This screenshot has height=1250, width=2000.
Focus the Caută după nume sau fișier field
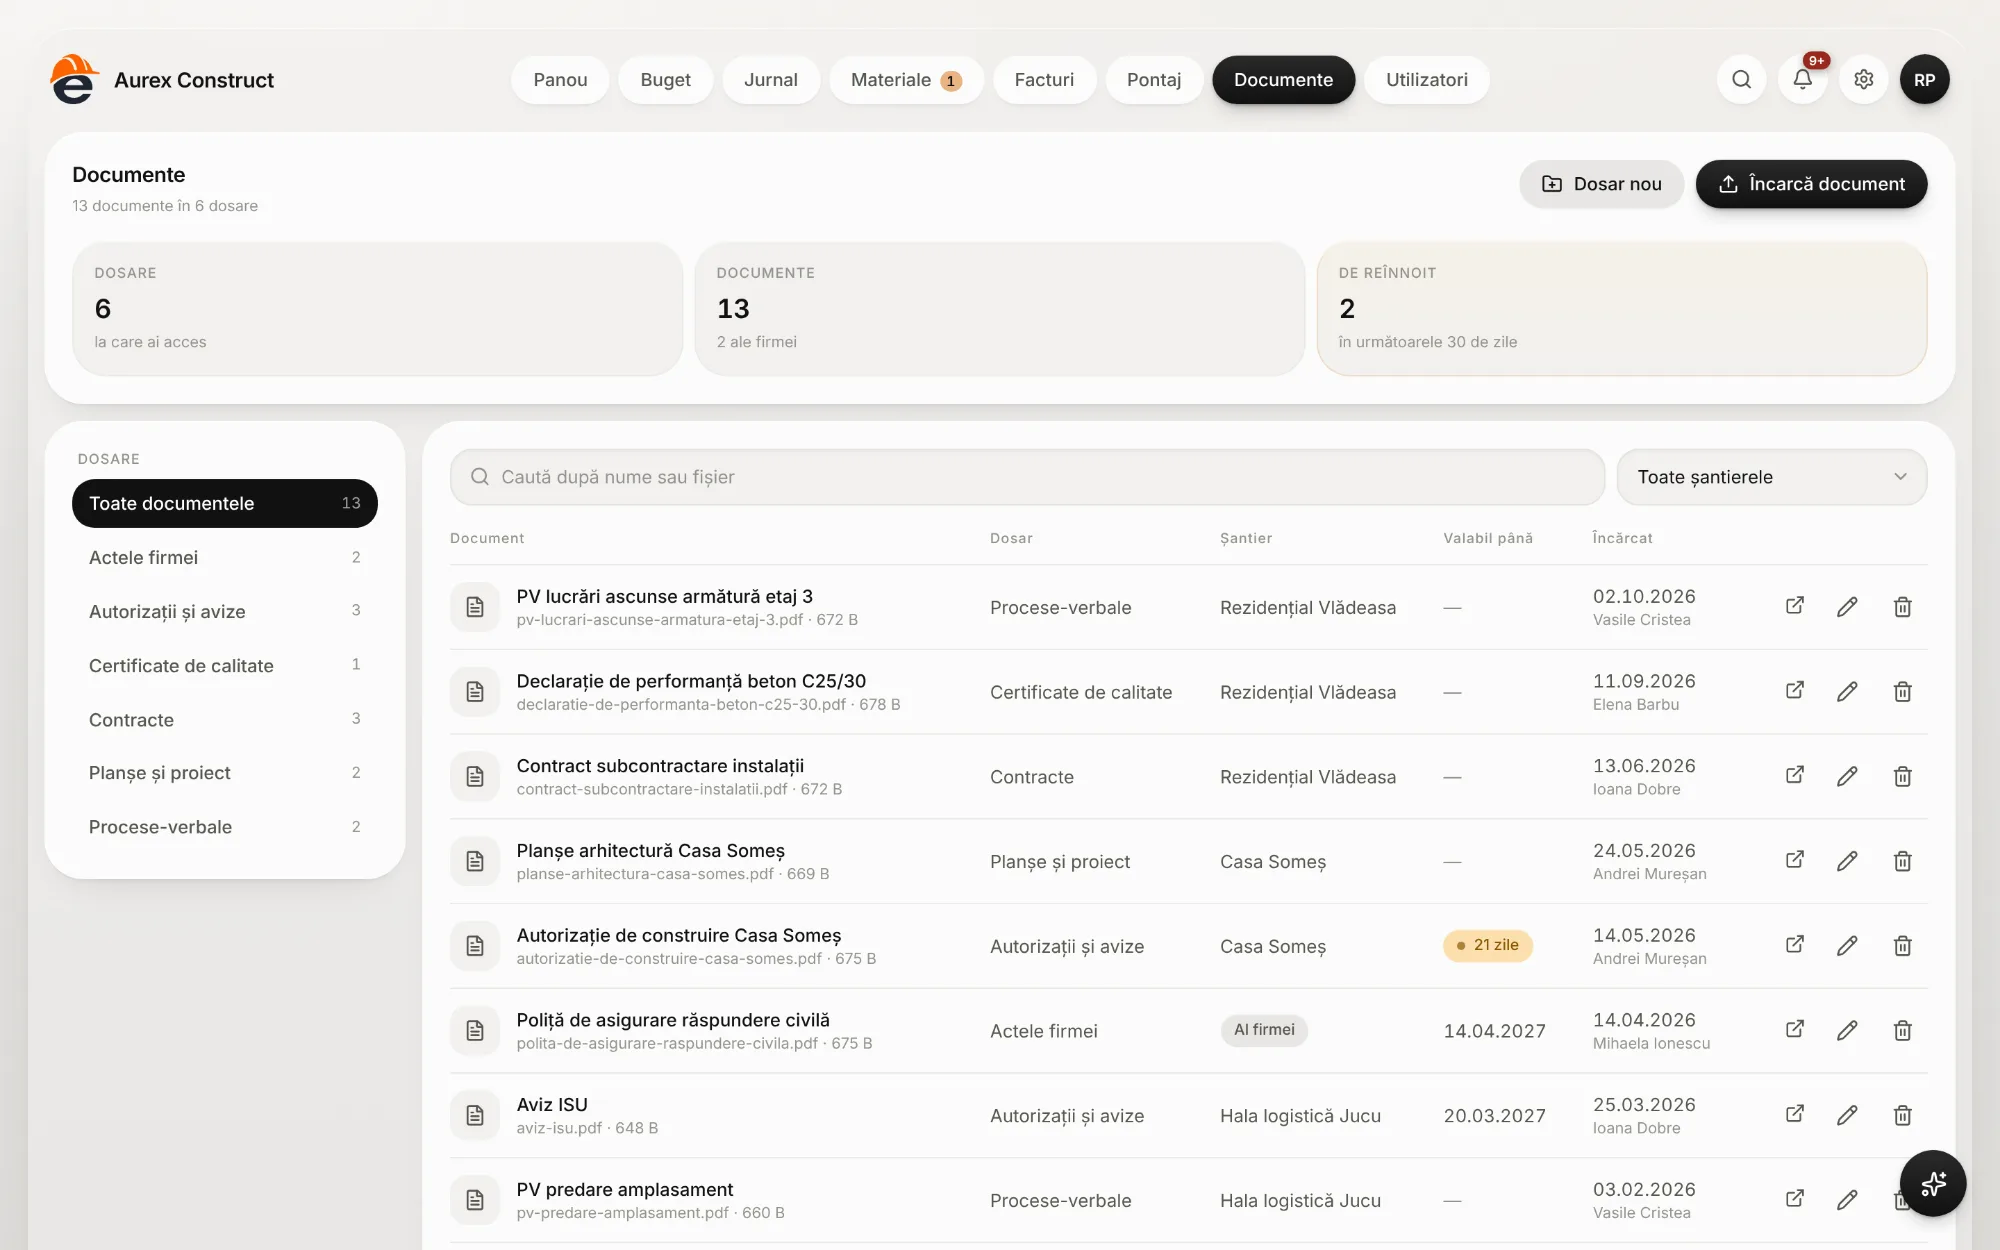(1027, 477)
